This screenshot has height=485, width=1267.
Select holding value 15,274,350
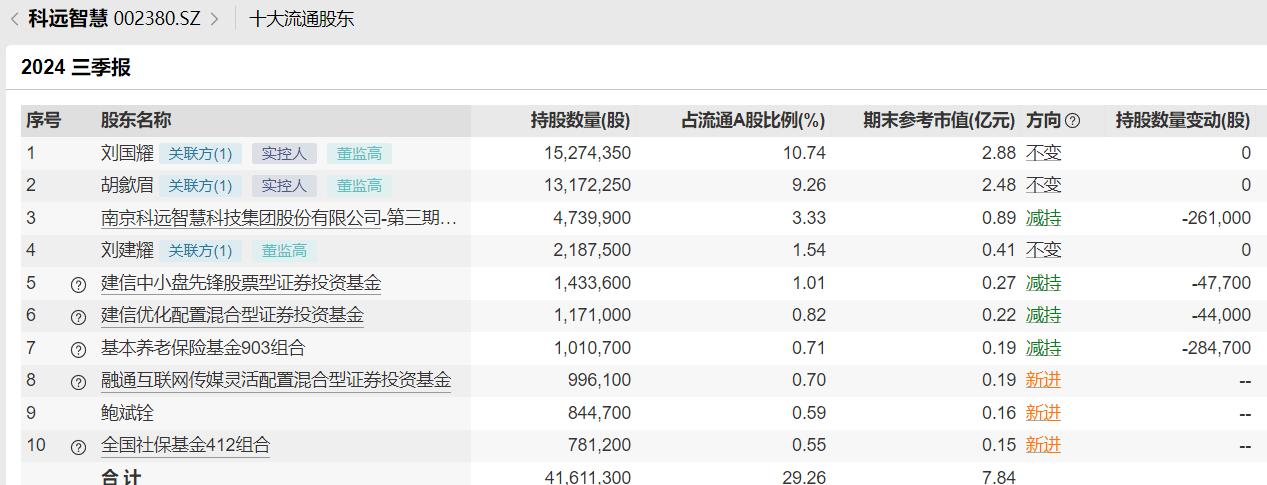[x=588, y=153]
